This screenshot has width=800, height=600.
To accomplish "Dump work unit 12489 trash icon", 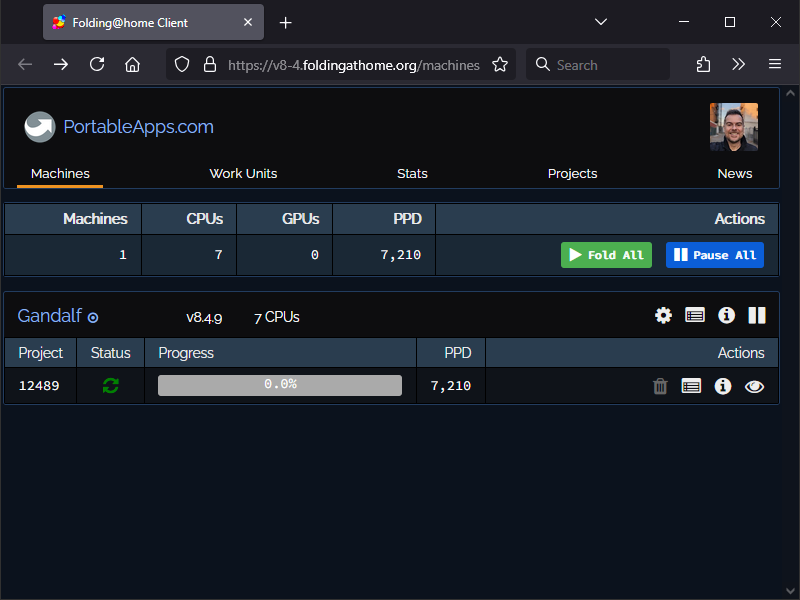I will (660, 386).
